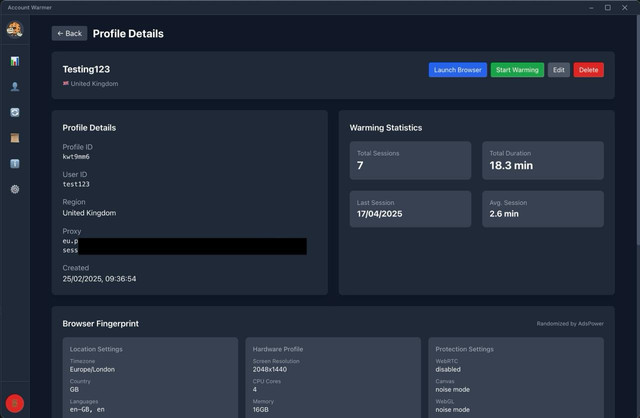This screenshot has height=418, width=640.
Task: Open the blue info sidebar icon
Action: pos(15,164)
